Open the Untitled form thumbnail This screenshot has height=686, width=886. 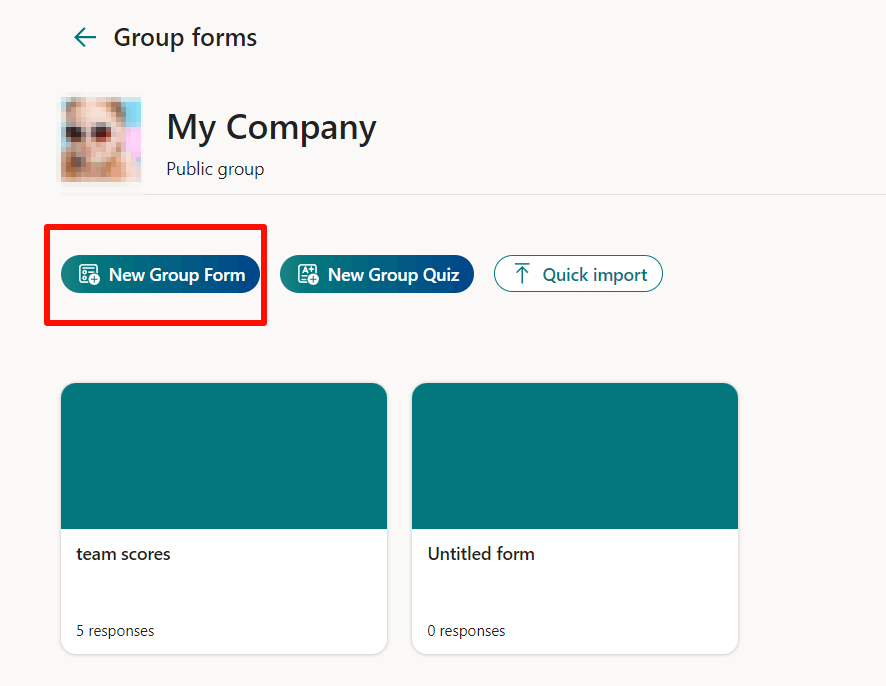click(574, 456)
